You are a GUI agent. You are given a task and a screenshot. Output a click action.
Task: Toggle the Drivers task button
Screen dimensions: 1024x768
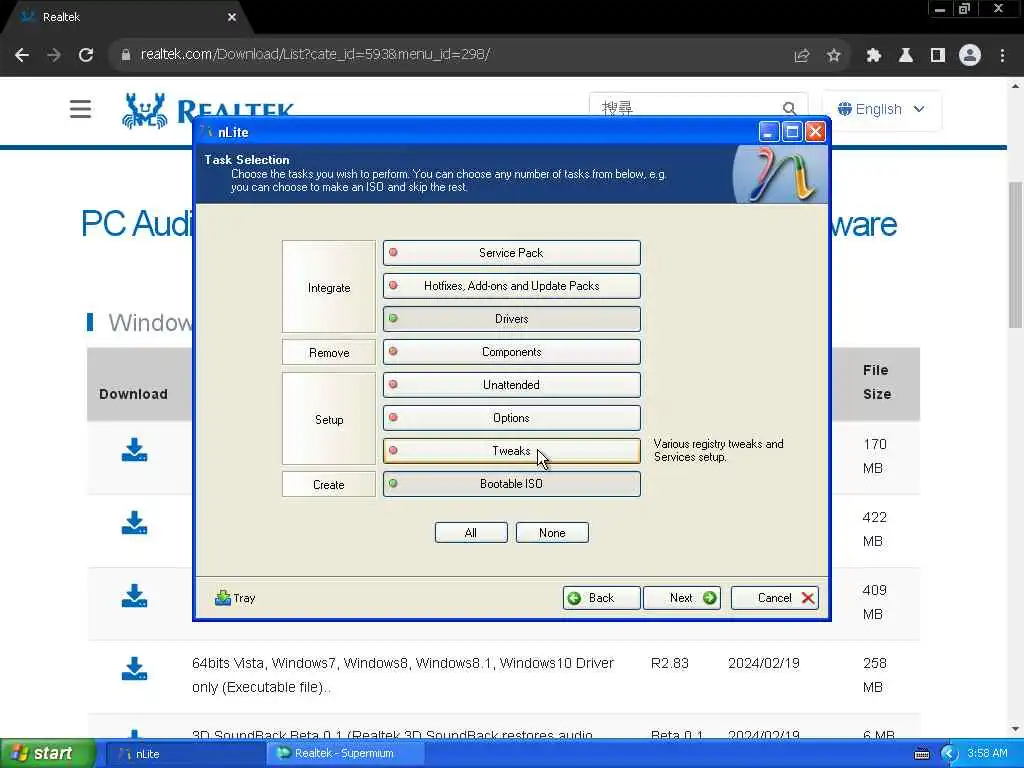tap(511, 319)
